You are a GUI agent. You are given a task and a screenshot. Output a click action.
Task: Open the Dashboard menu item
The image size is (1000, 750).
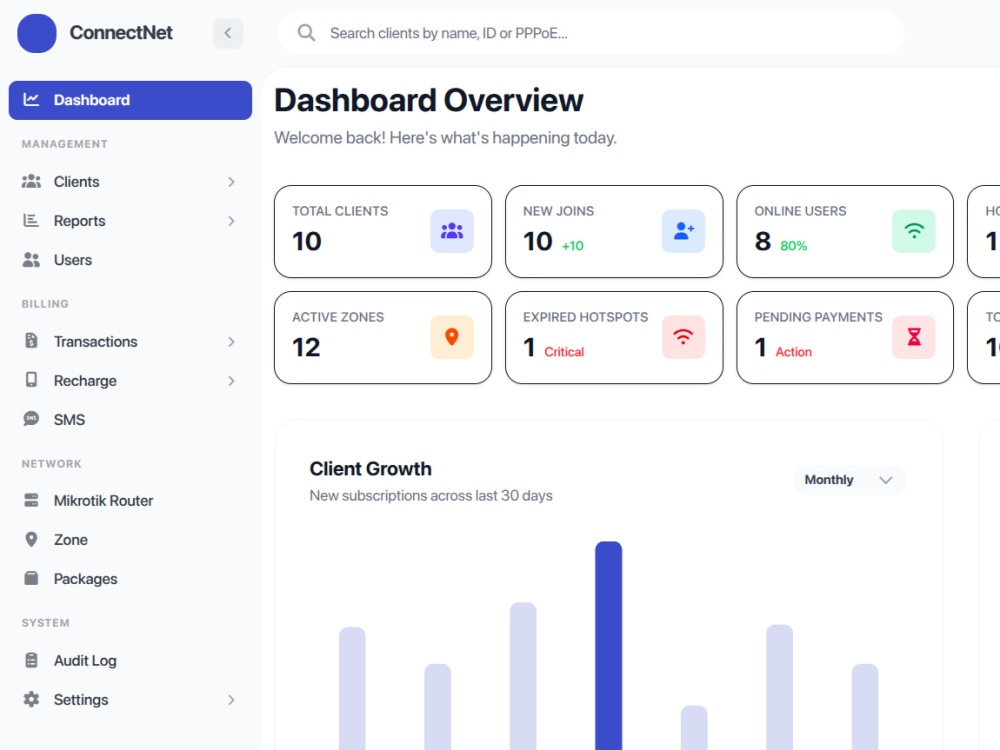point(130,100)
